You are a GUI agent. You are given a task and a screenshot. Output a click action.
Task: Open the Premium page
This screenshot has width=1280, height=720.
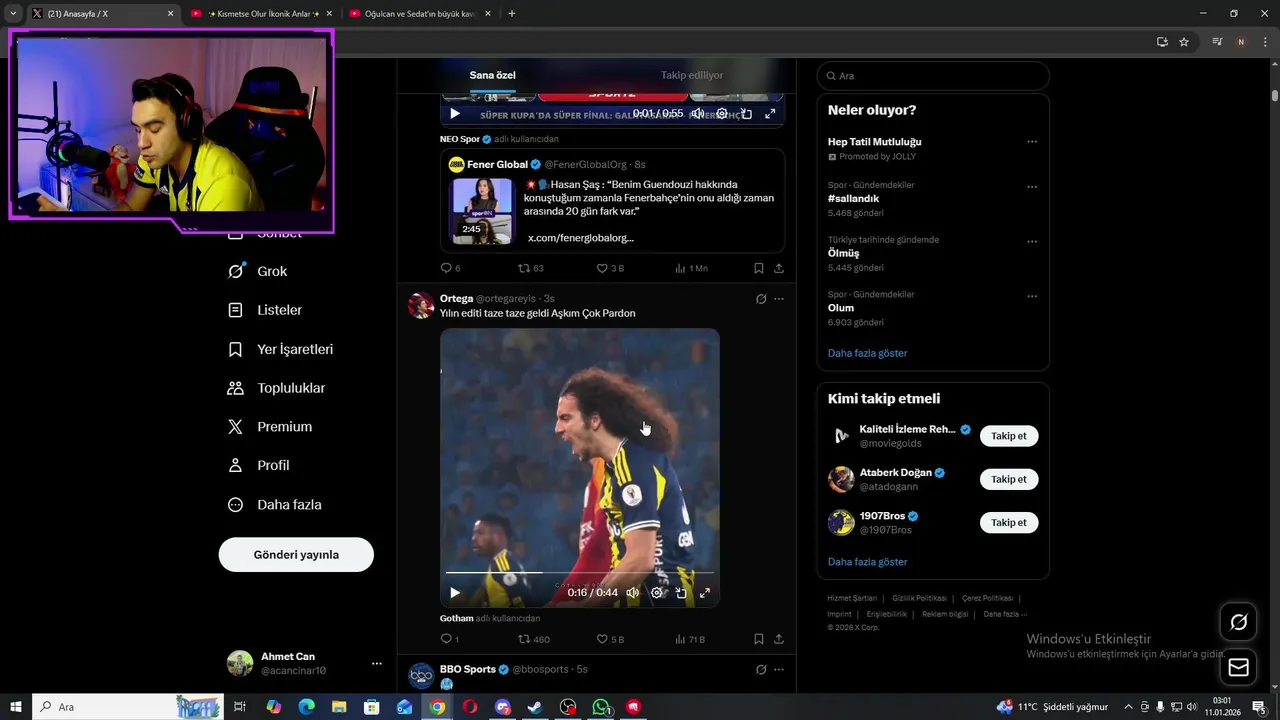269,426
